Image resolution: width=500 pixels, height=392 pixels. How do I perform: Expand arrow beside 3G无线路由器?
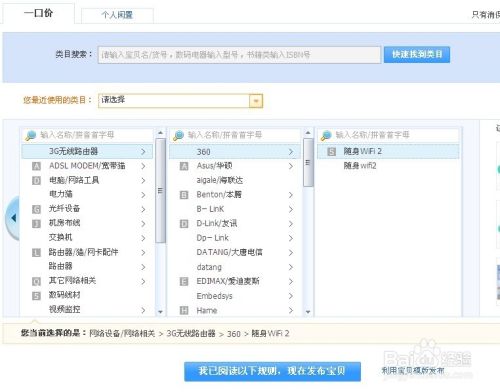143,152
